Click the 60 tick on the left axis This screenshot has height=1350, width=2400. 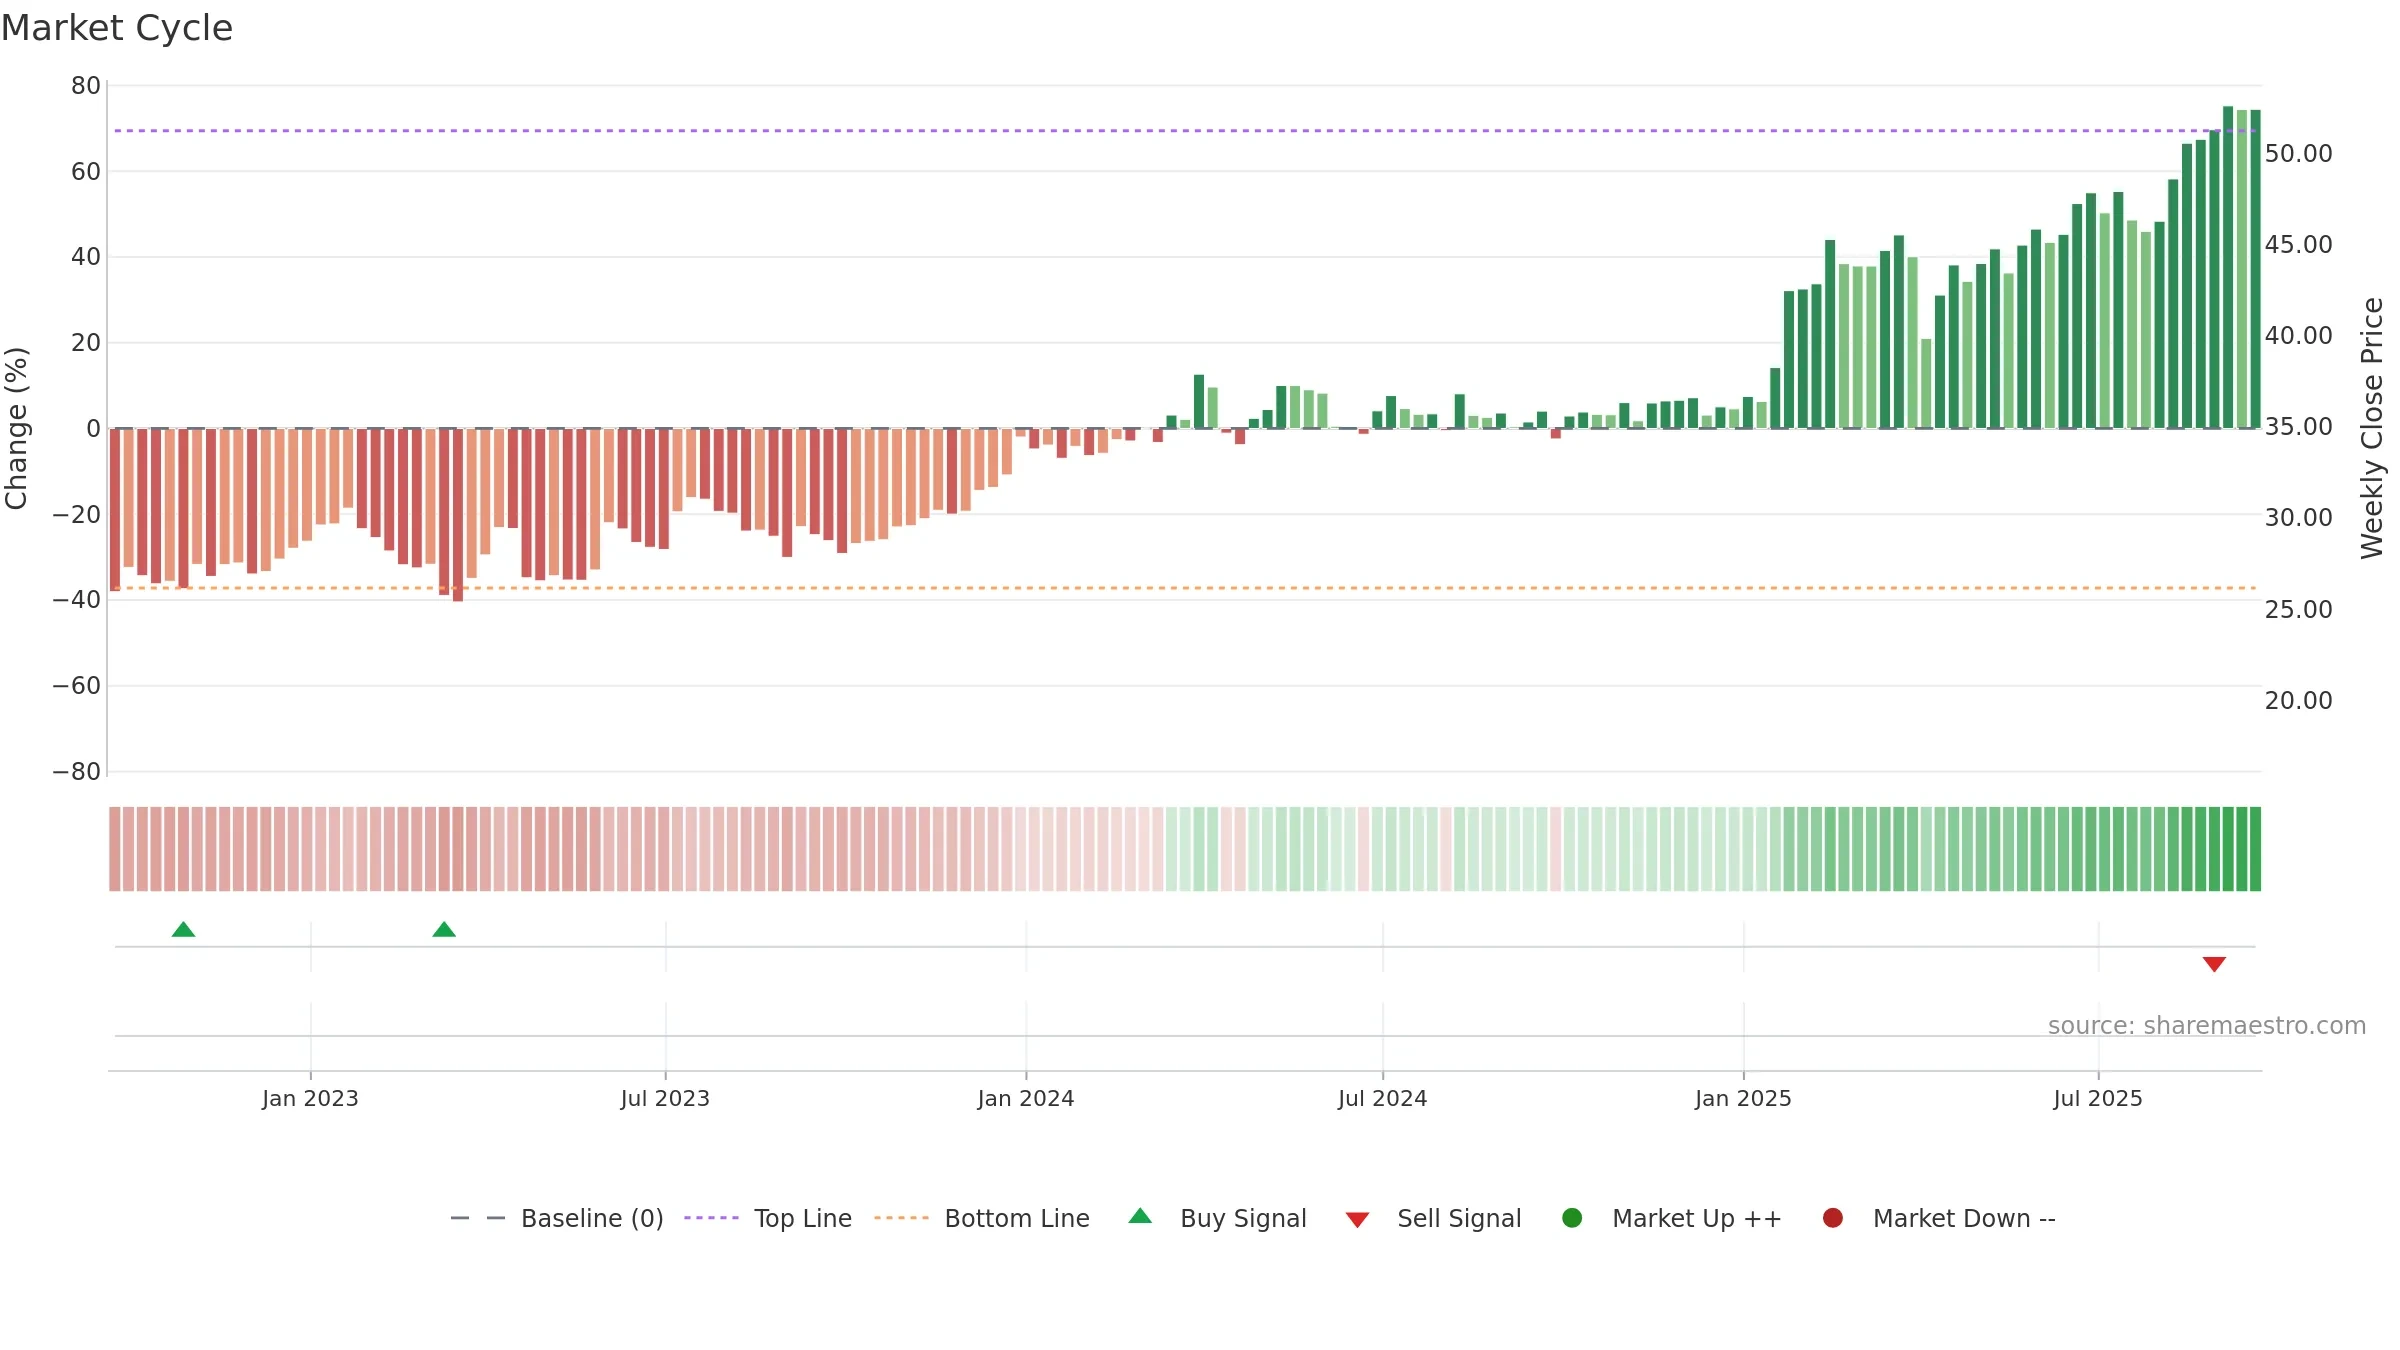(86, 172)
